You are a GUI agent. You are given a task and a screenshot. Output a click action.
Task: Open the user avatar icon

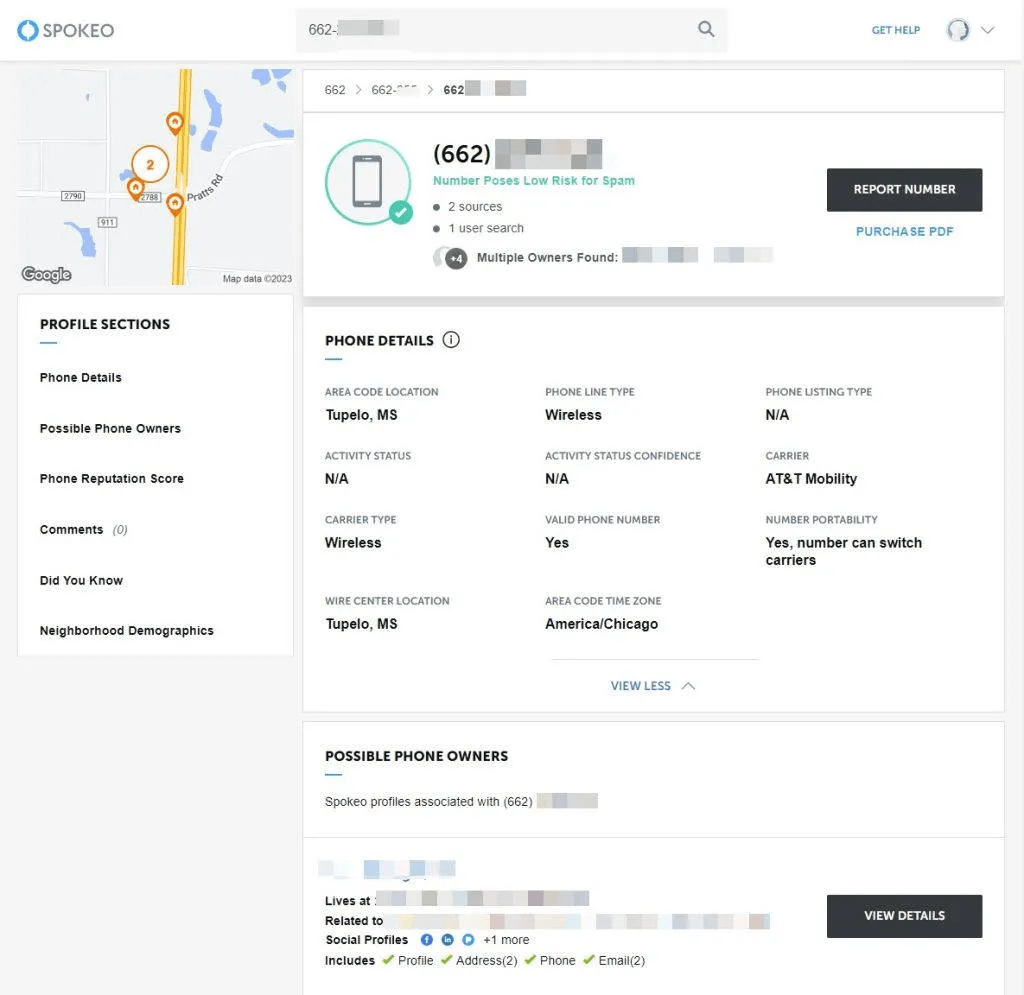click(x=958, y=30)
